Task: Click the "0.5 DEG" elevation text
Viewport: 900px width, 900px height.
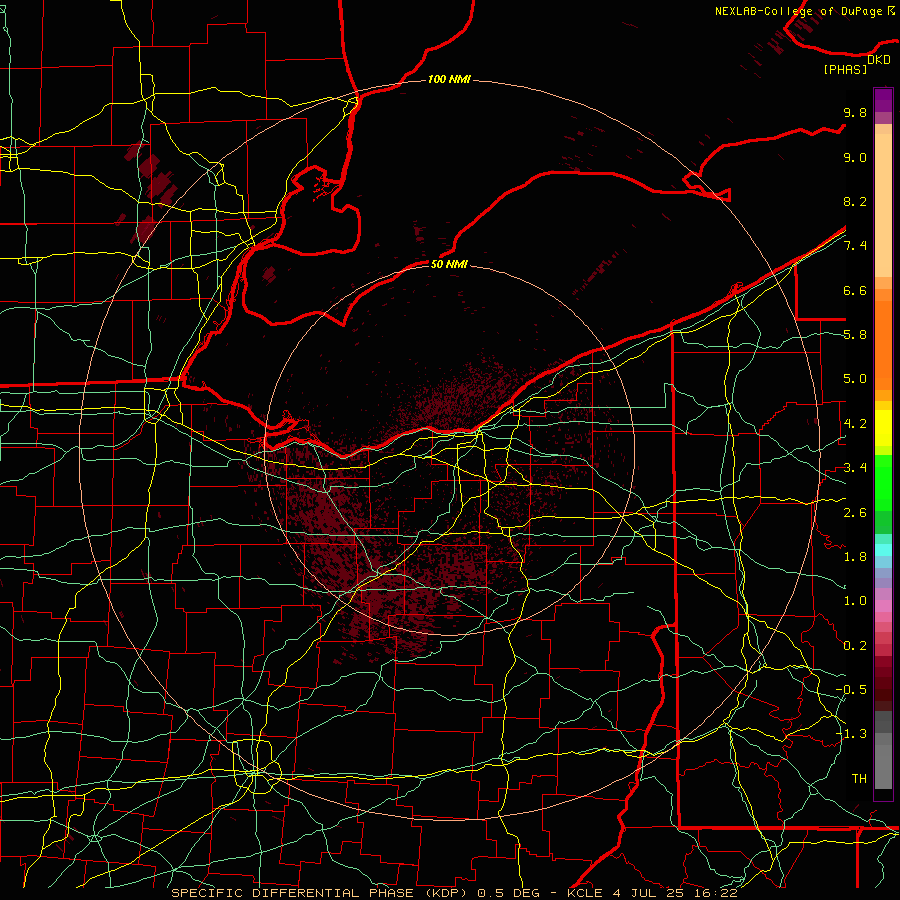Action: (509, 893)
